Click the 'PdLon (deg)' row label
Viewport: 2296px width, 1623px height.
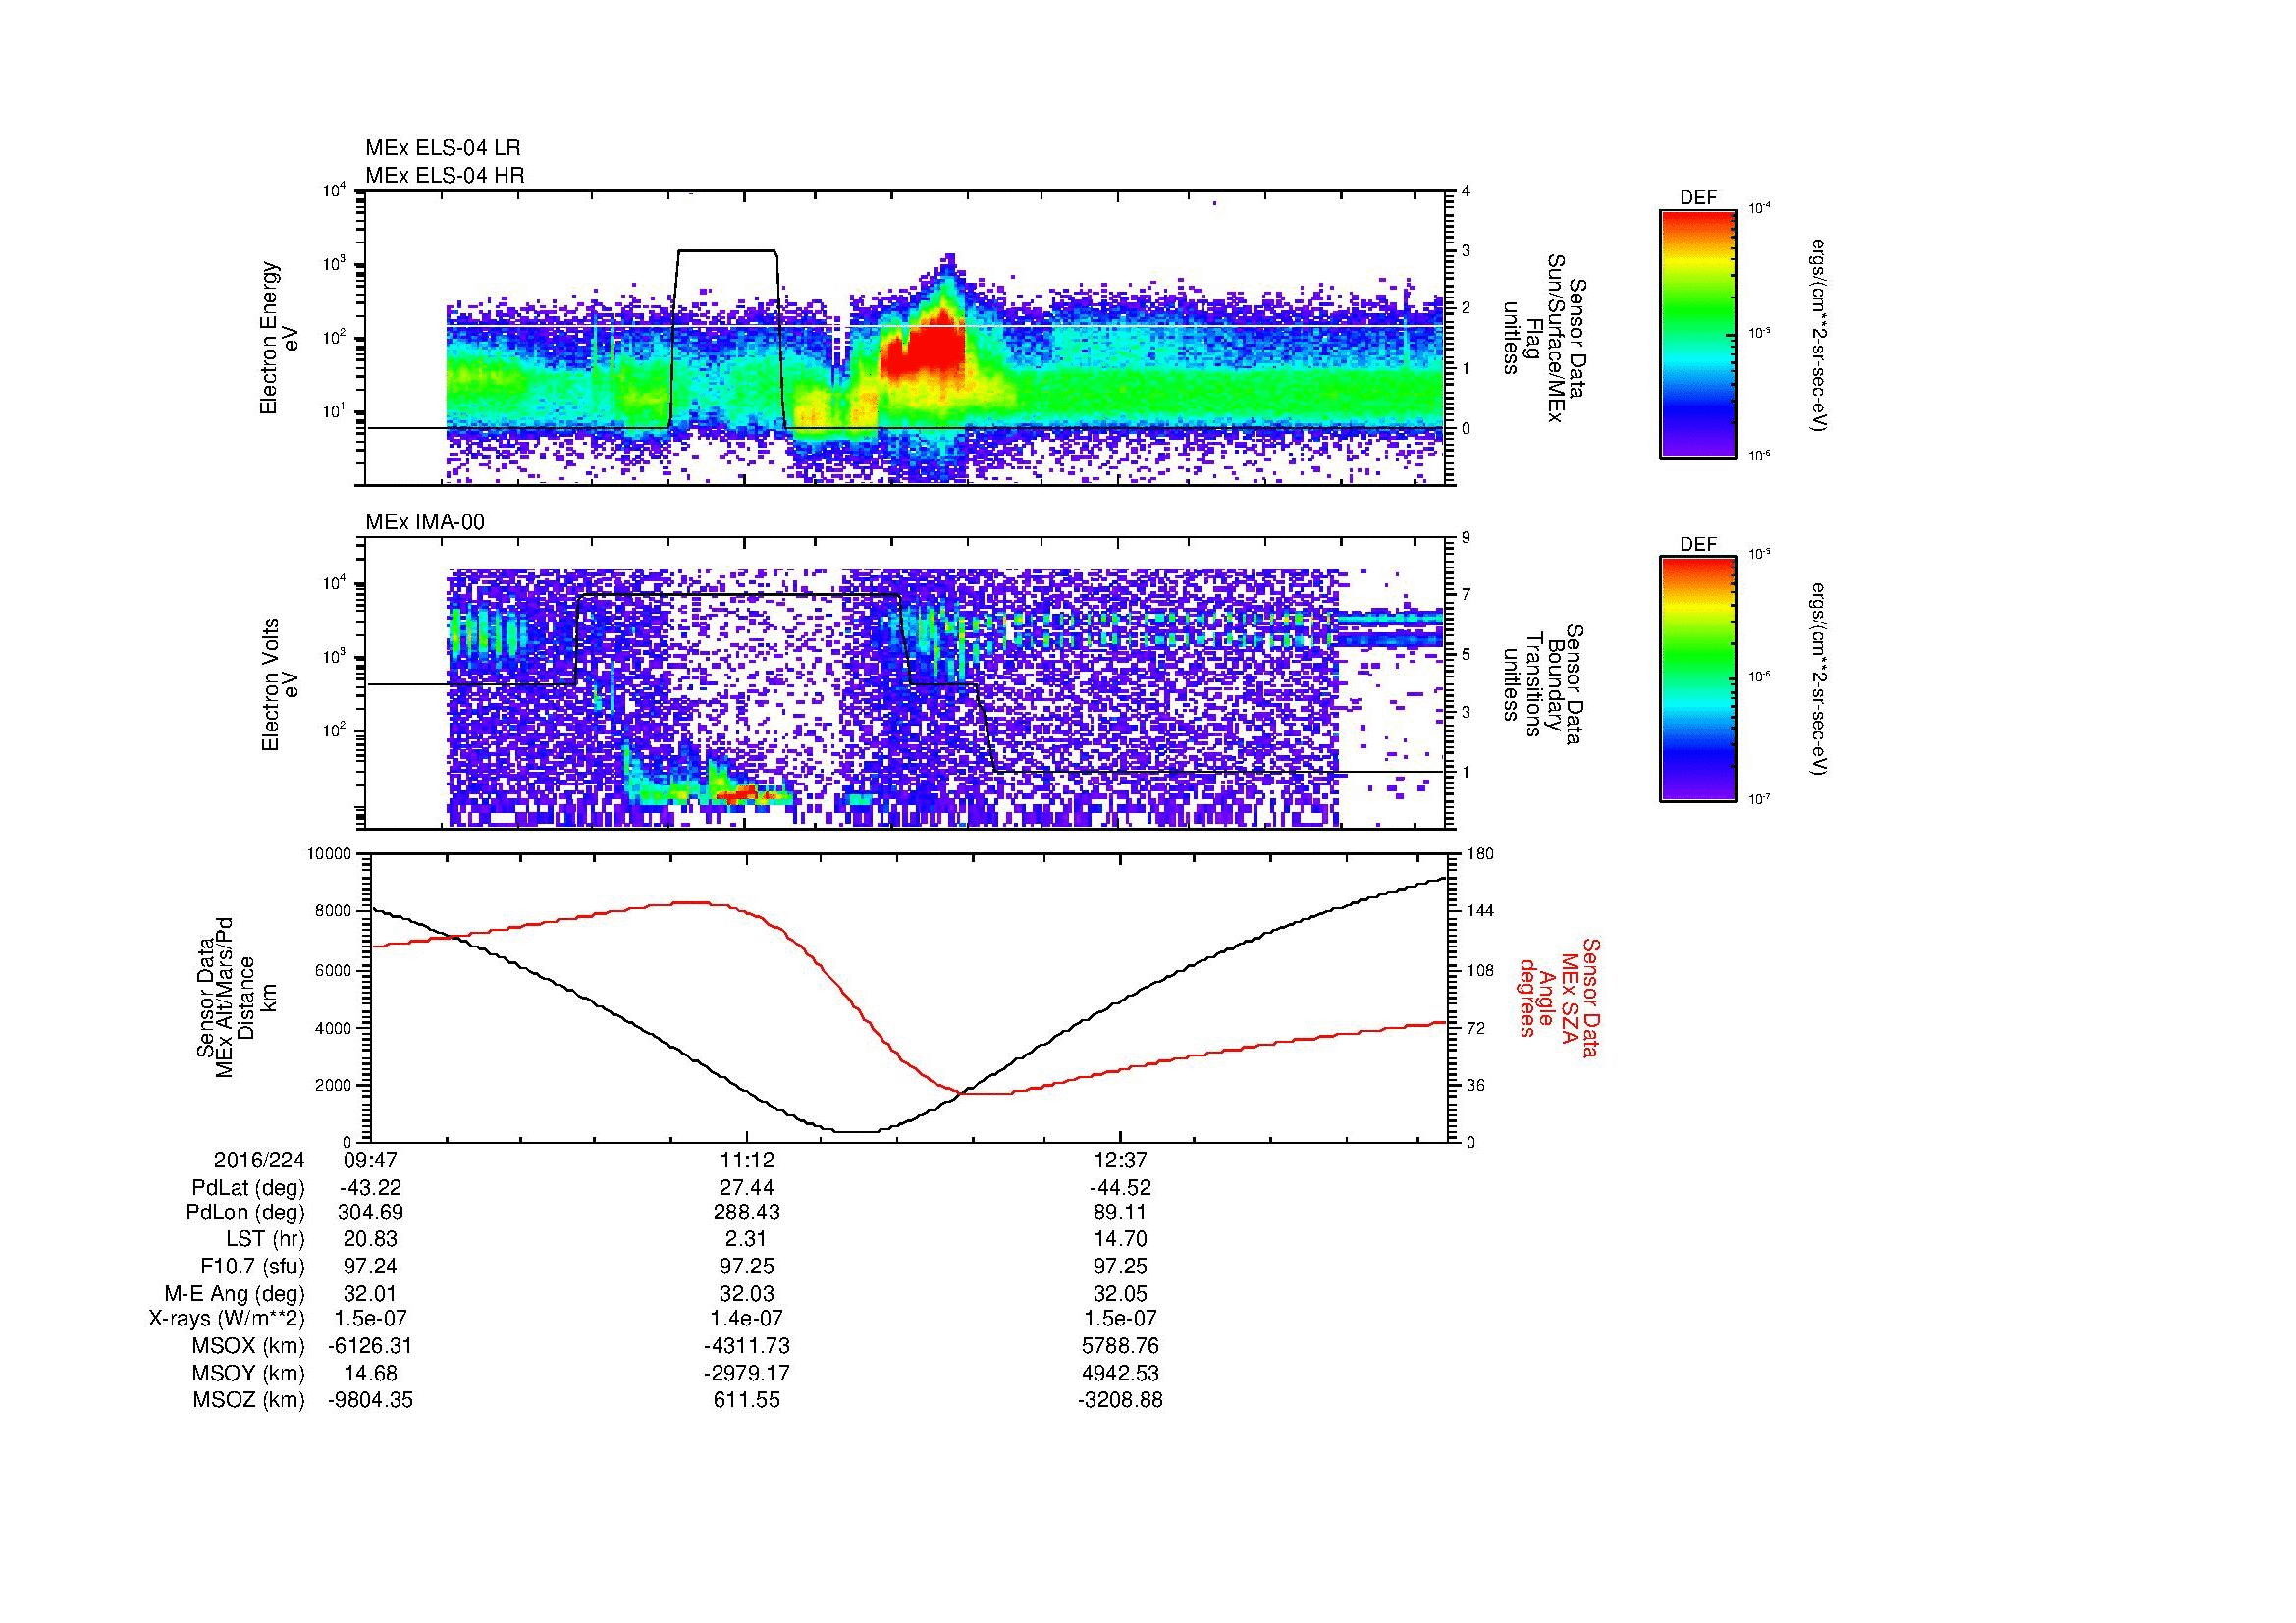coord(247,1212)
